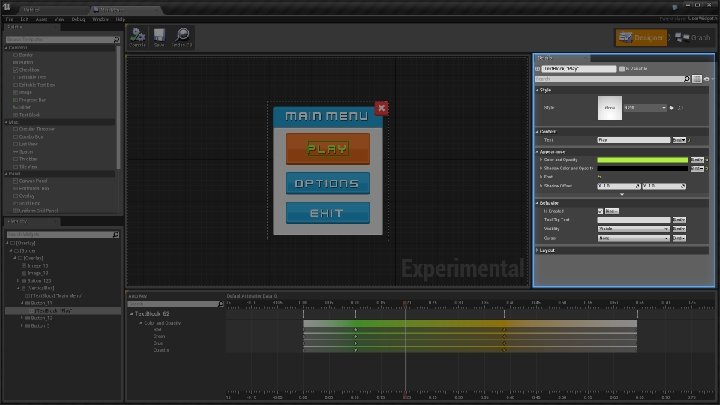Open the Visibility dropdown in Behavior
The height and width of the screenshot is (405, 720).
click(633, 229)
